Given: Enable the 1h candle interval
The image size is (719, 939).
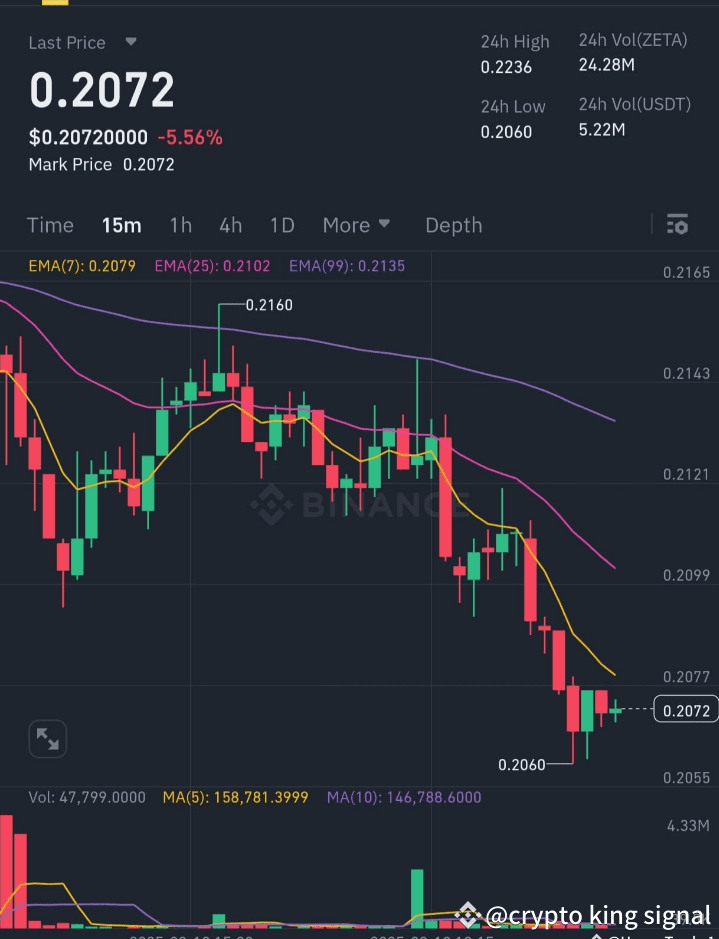Looking at the screenshot, I should pyautogui.click(x=180, y=225).
